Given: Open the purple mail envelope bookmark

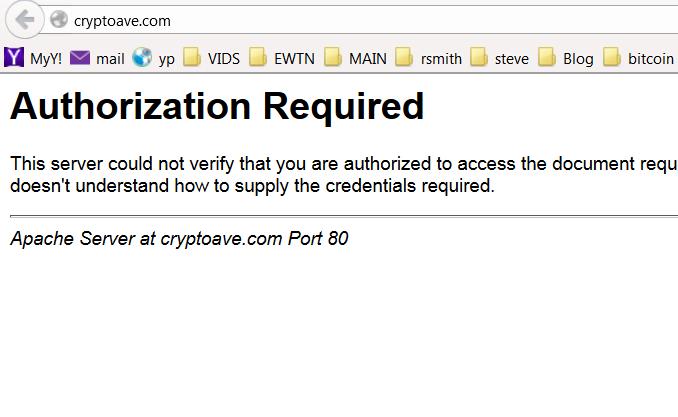Looking at the screenshot, I should point(80,58).
